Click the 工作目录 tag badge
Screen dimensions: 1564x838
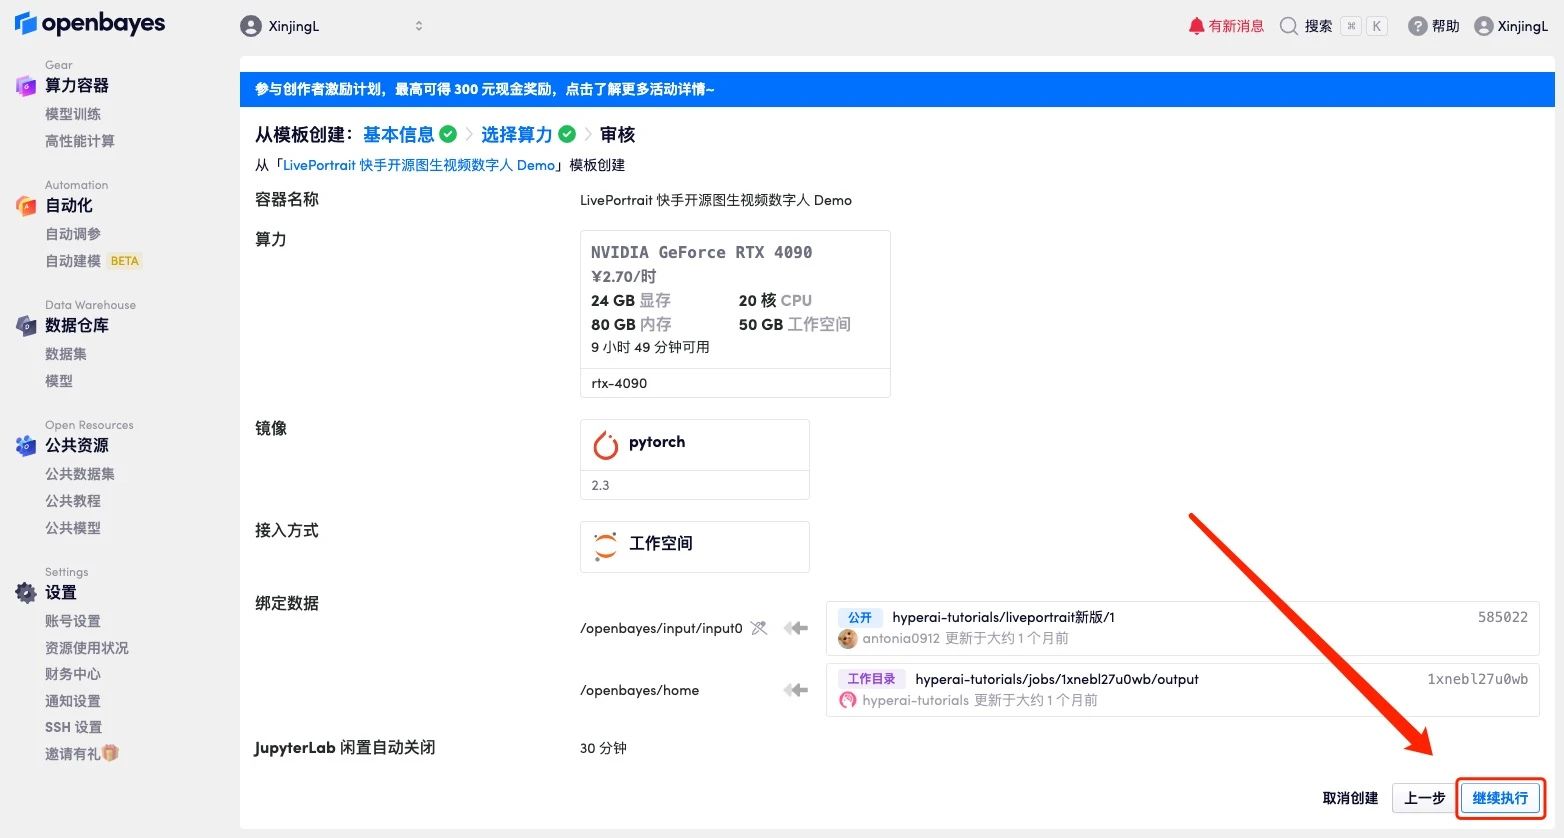pyautogui.click(x=871, y=679)
